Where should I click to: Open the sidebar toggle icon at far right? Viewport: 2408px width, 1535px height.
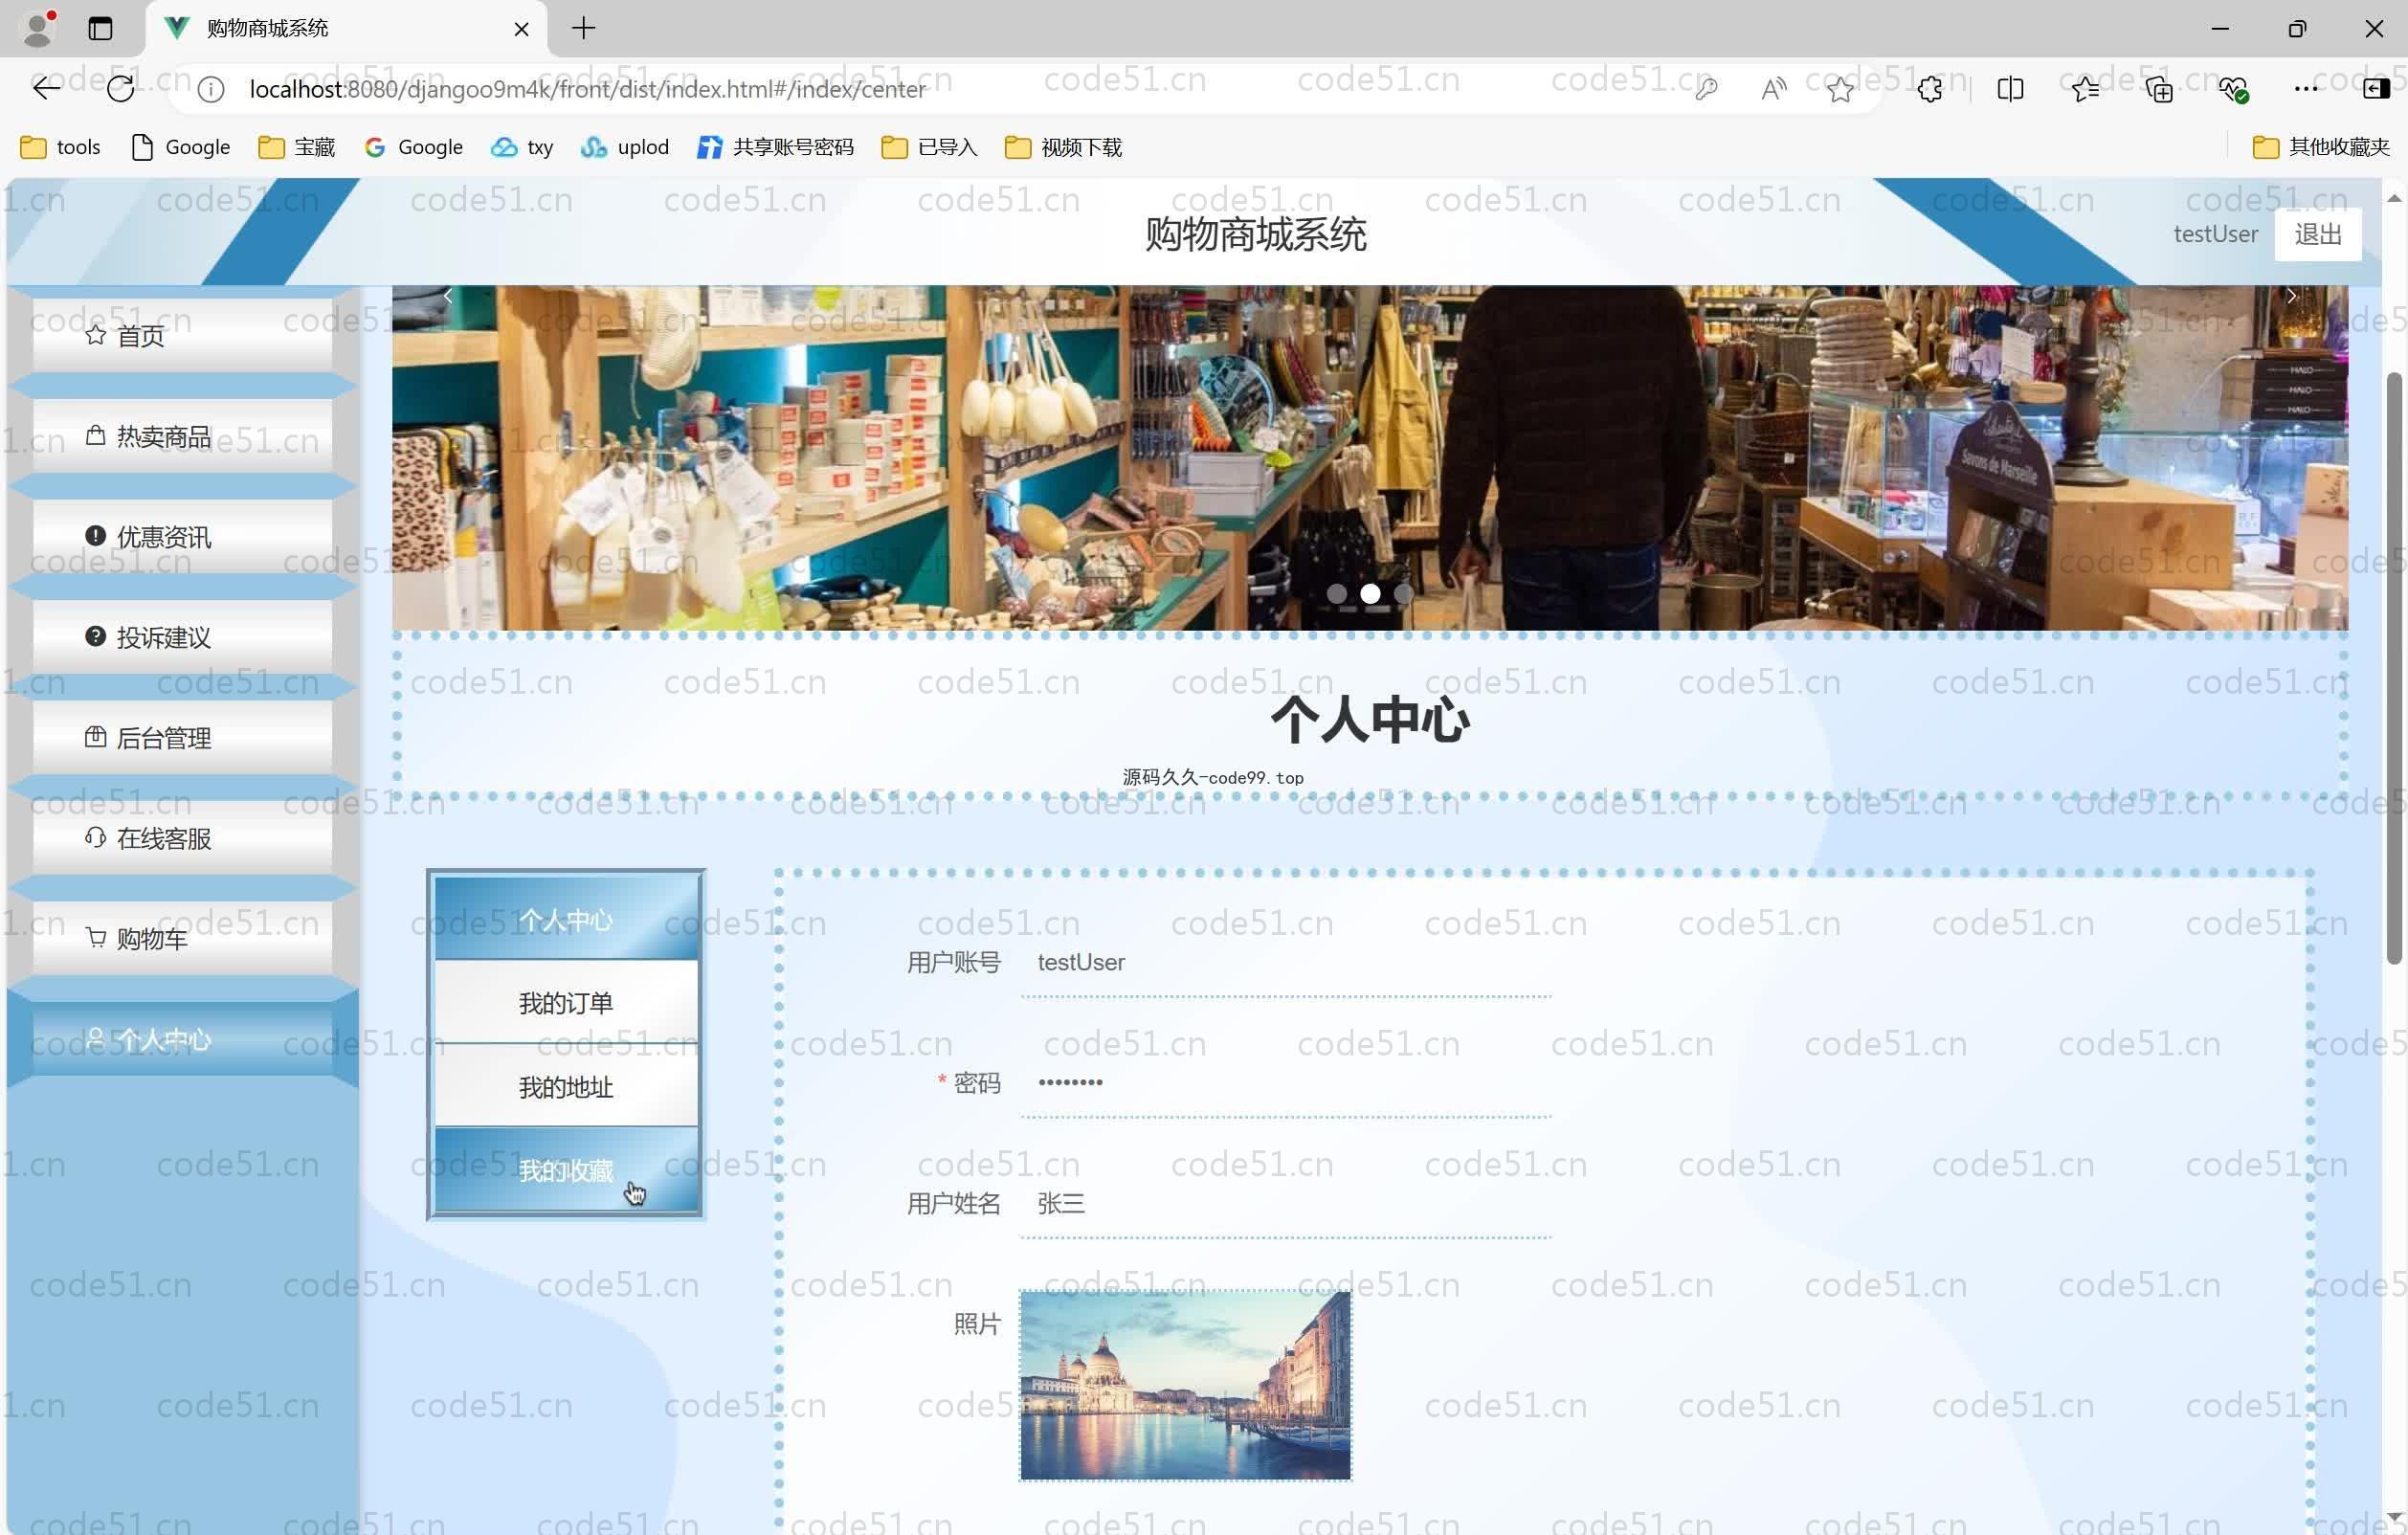(2376, 90)
